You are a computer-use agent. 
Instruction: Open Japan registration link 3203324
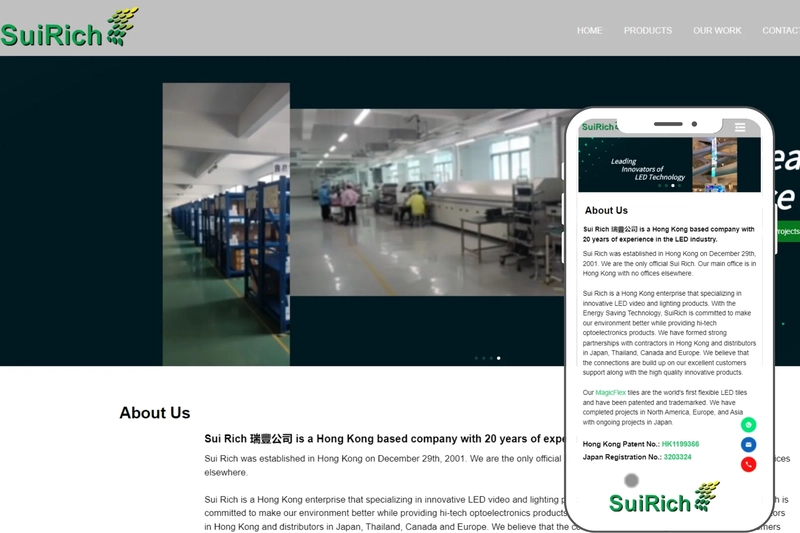pos(678,457)
